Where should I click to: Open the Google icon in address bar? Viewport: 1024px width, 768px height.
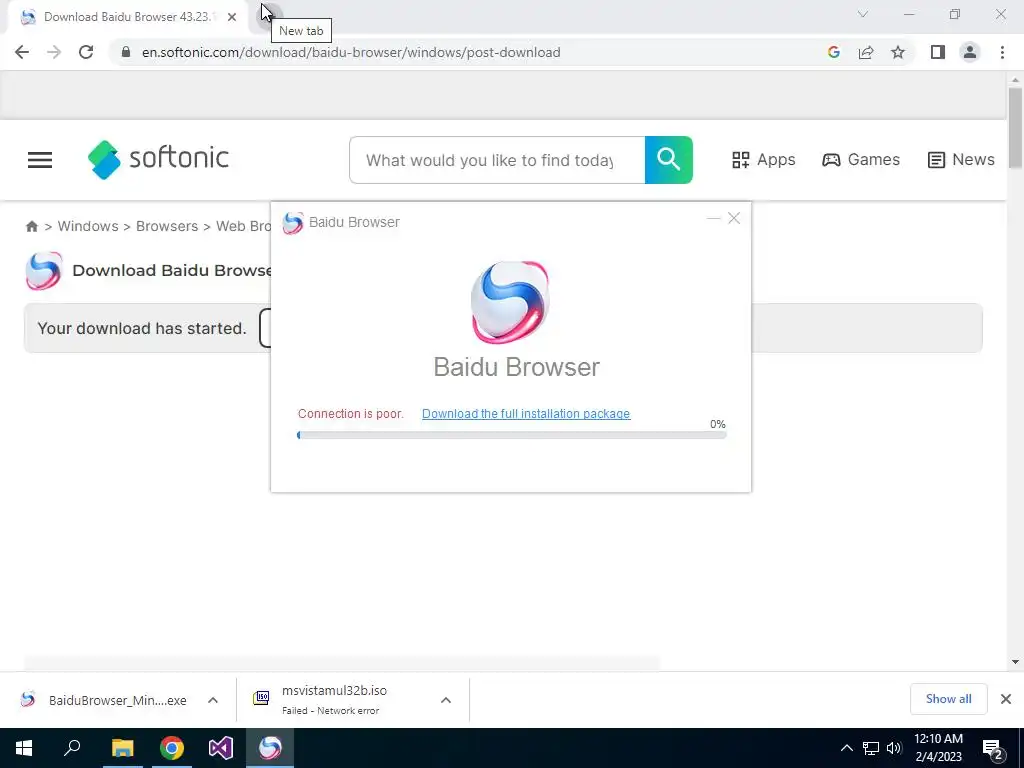coord(833,52)
